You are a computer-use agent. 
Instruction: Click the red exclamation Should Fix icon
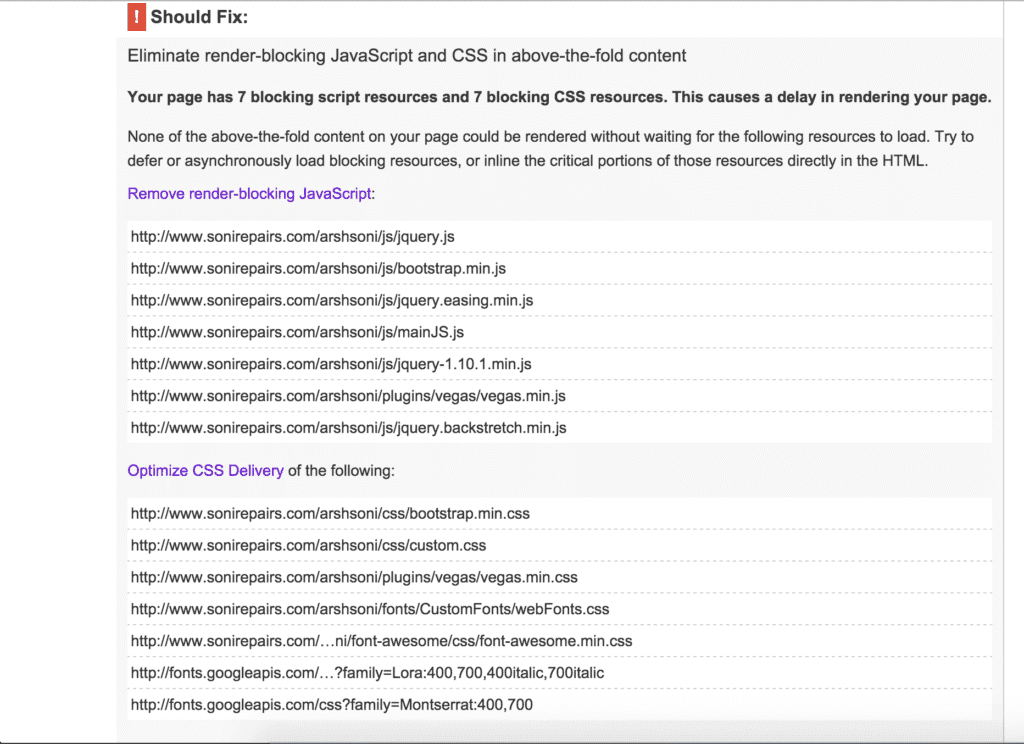(x=137, y=17)
